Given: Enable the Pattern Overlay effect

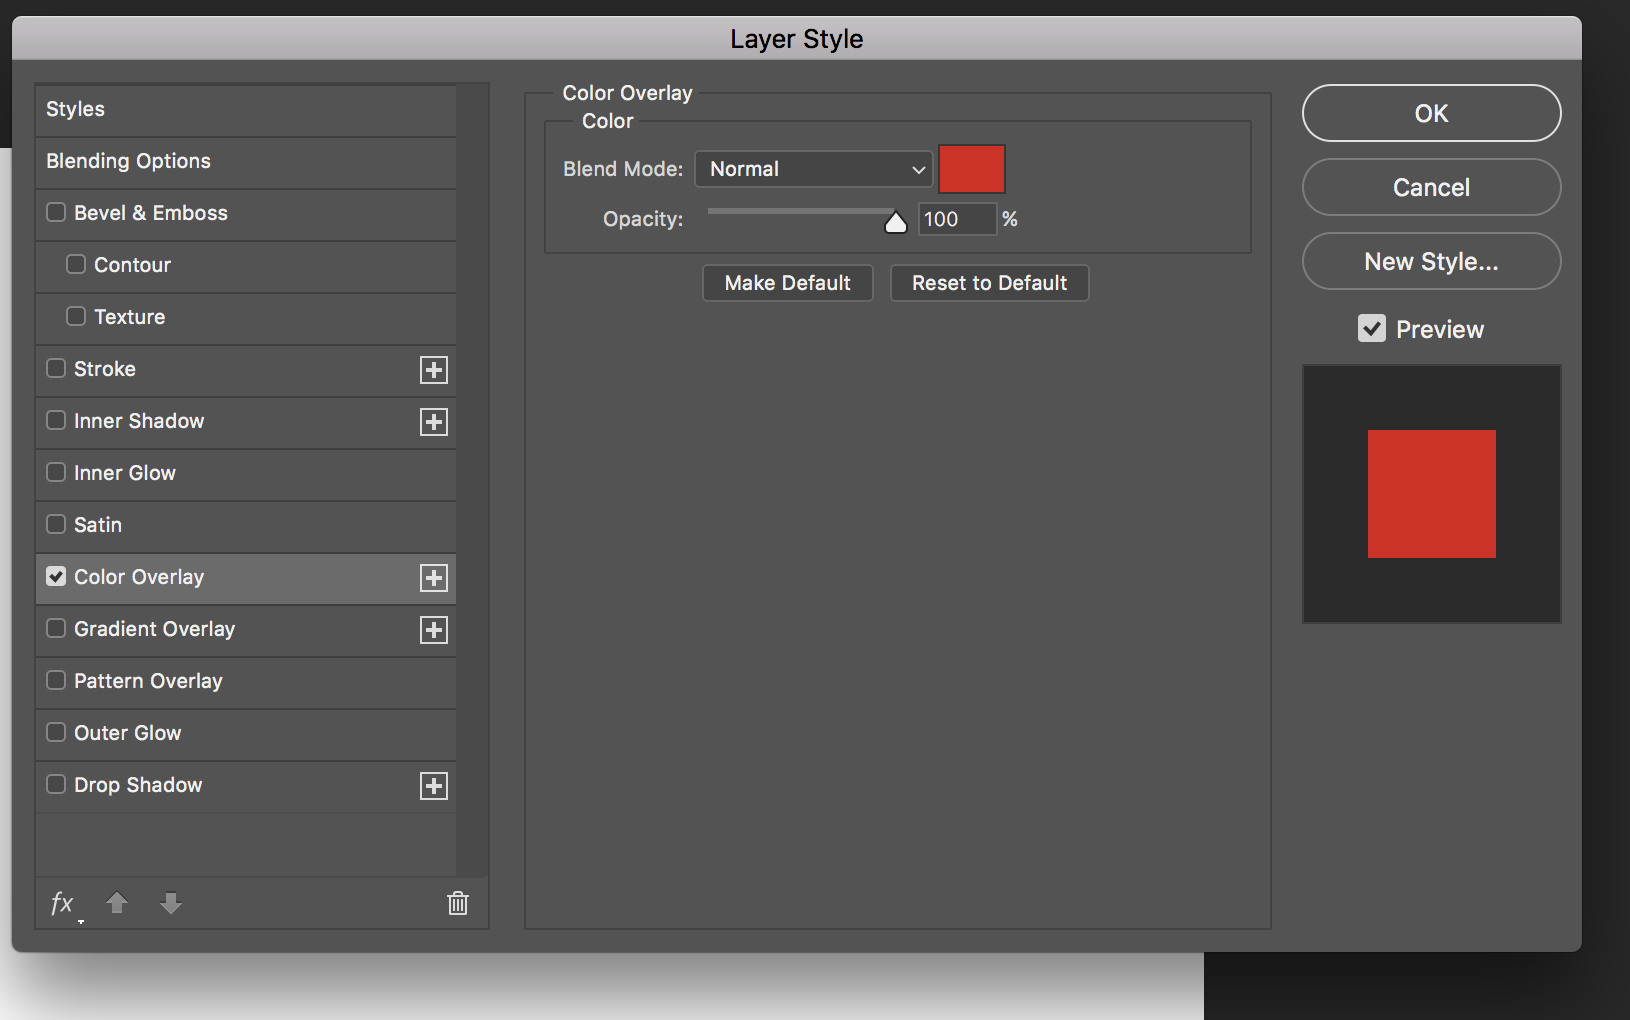Looking at the screenshot, I should (x=56, y=680).
